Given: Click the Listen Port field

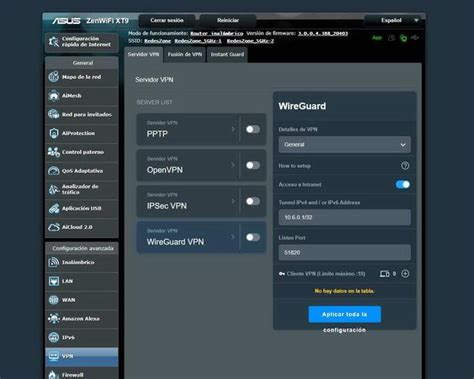Looking at the screenshot, I should [x=345, y=253].
